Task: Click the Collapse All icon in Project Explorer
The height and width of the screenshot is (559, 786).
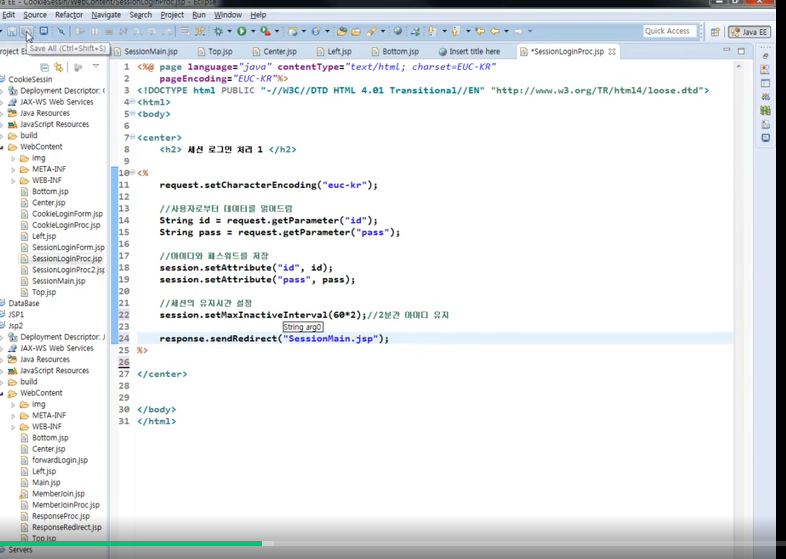Action: [x=44, y=67]
